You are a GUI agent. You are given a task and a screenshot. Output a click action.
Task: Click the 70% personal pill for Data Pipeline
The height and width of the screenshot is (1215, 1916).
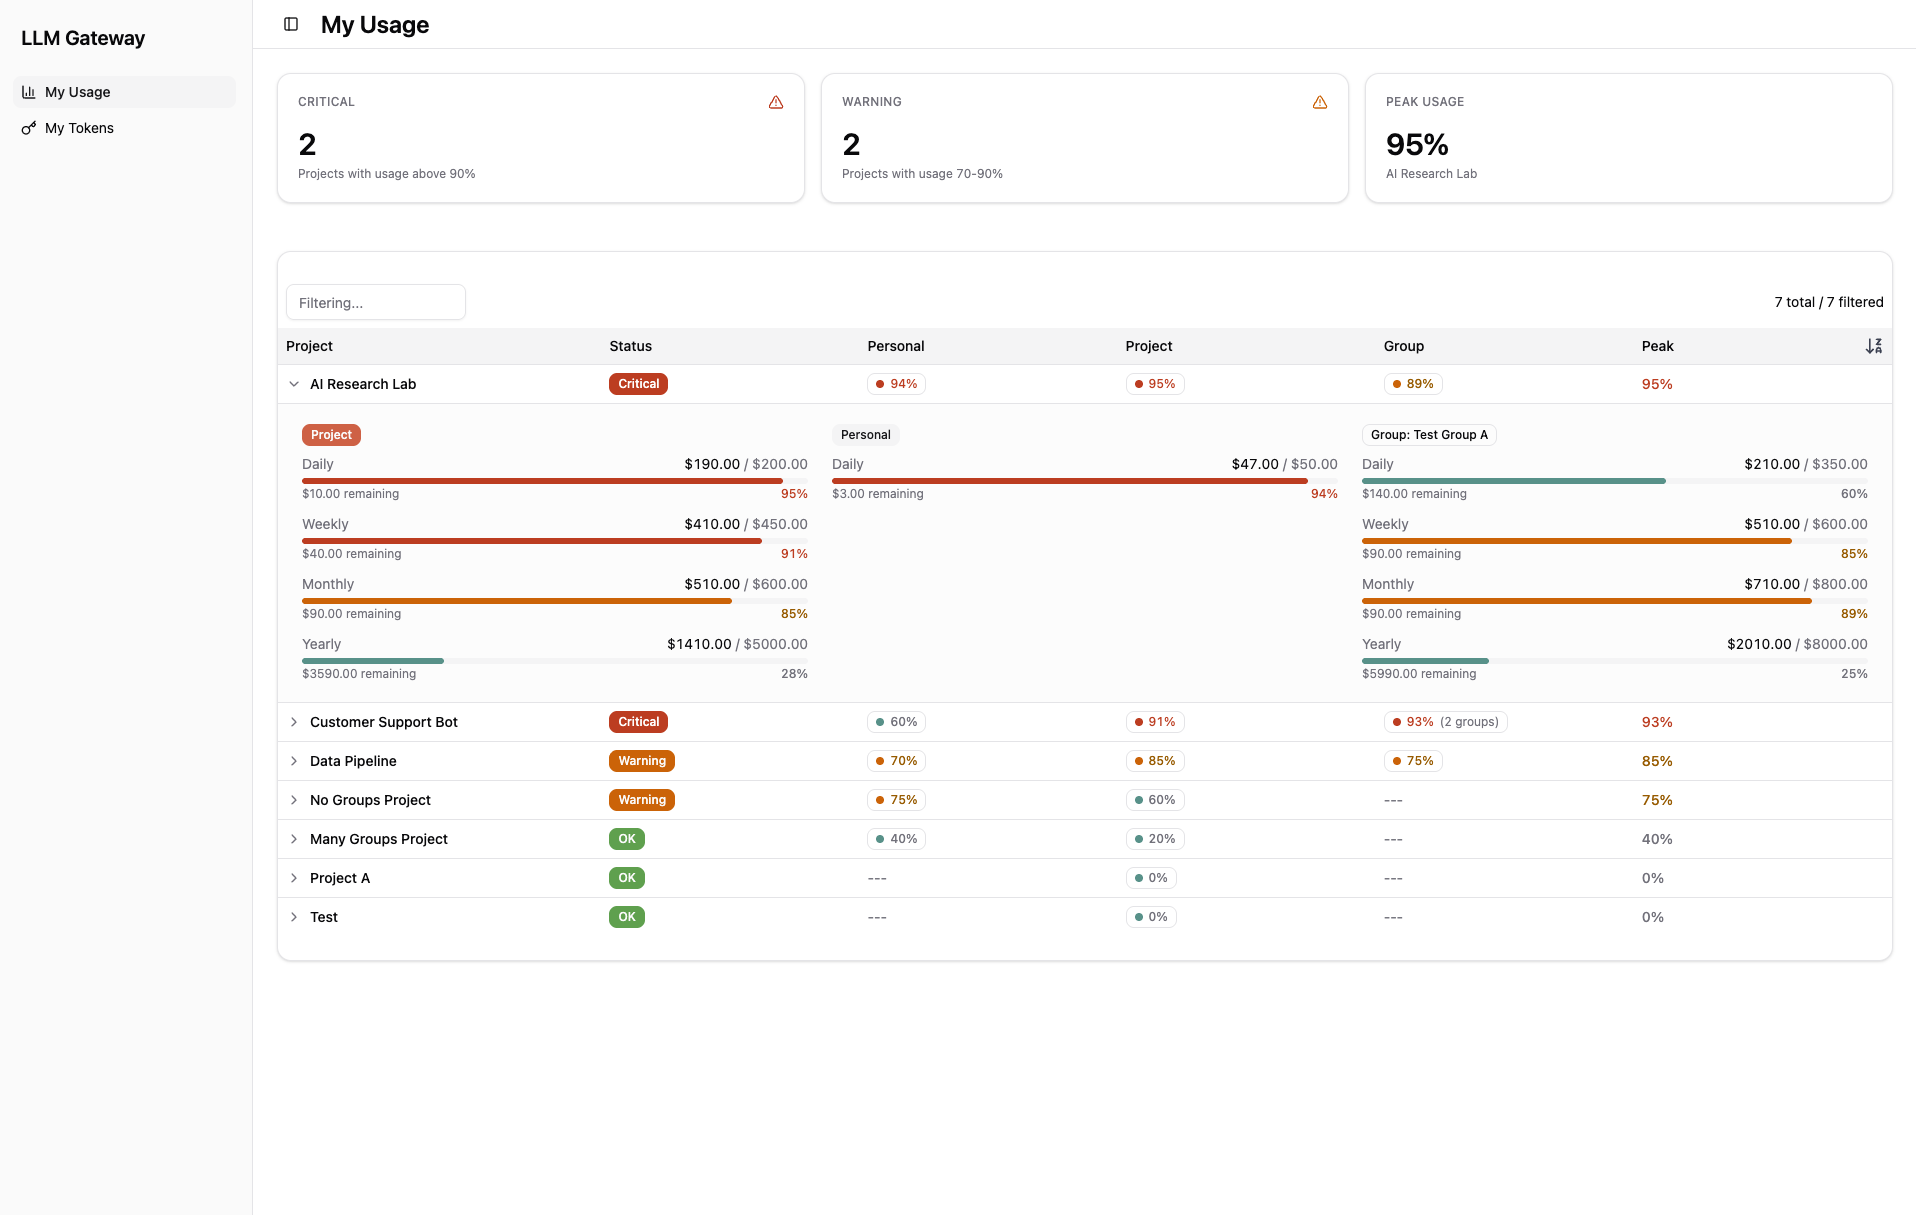pos(896,761)
